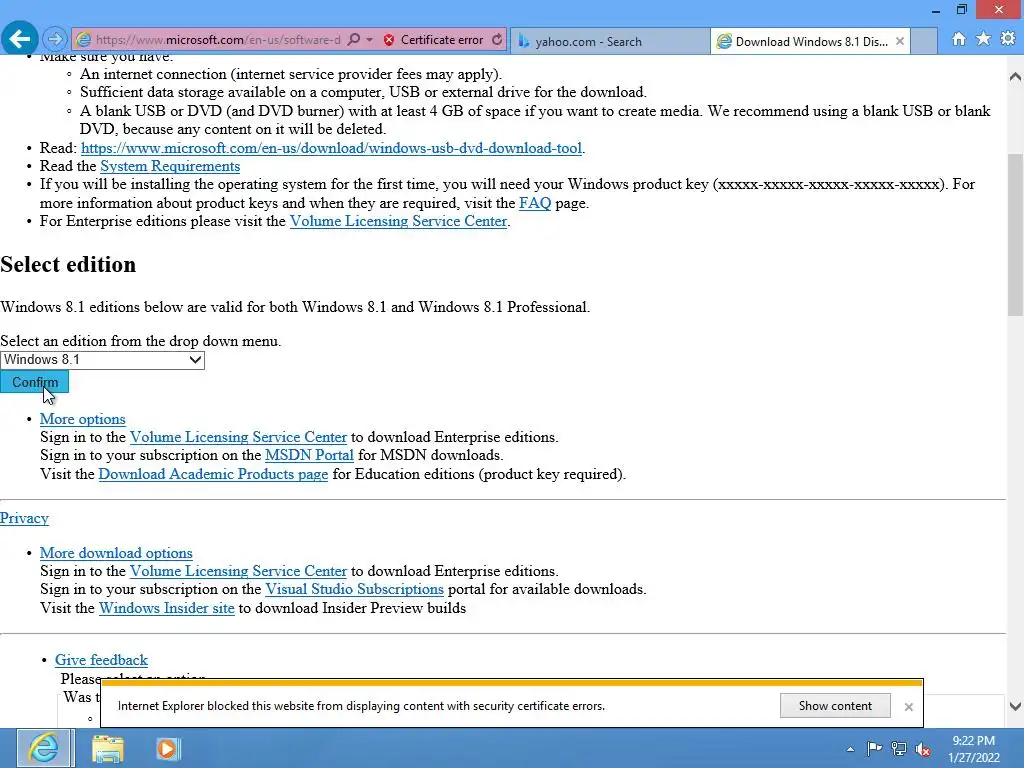Open Volume Licensing Service Center link under More options
The width and height of the screenshot is (1024, 768).
tap(238, 438)
